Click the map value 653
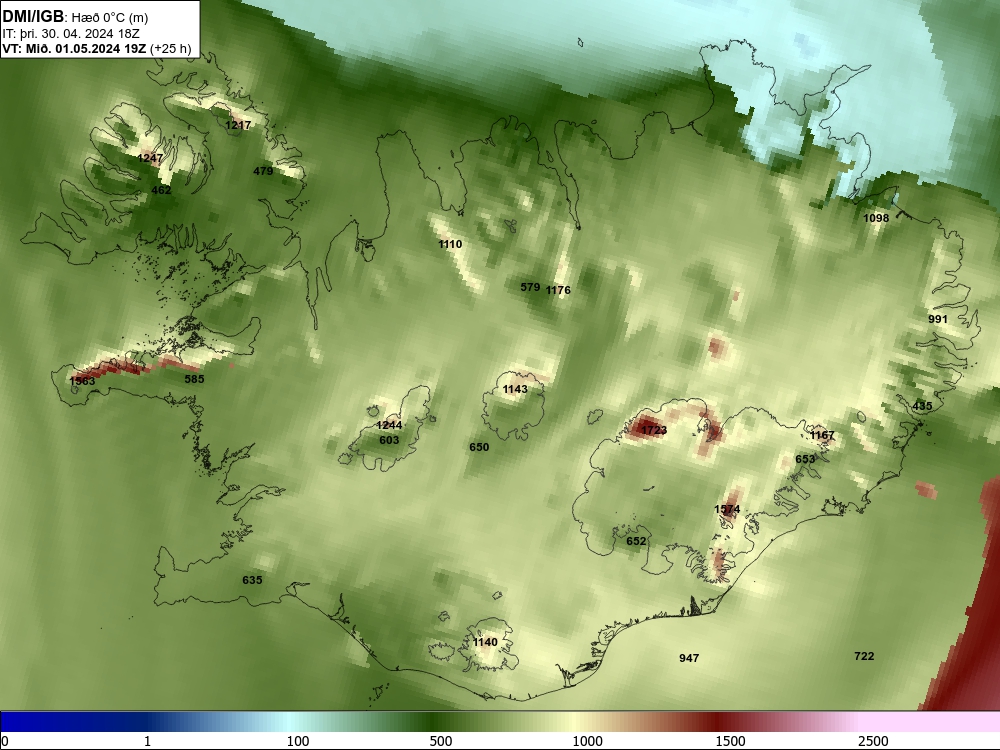Screen dimensions: 1000x750 point(805,459)
